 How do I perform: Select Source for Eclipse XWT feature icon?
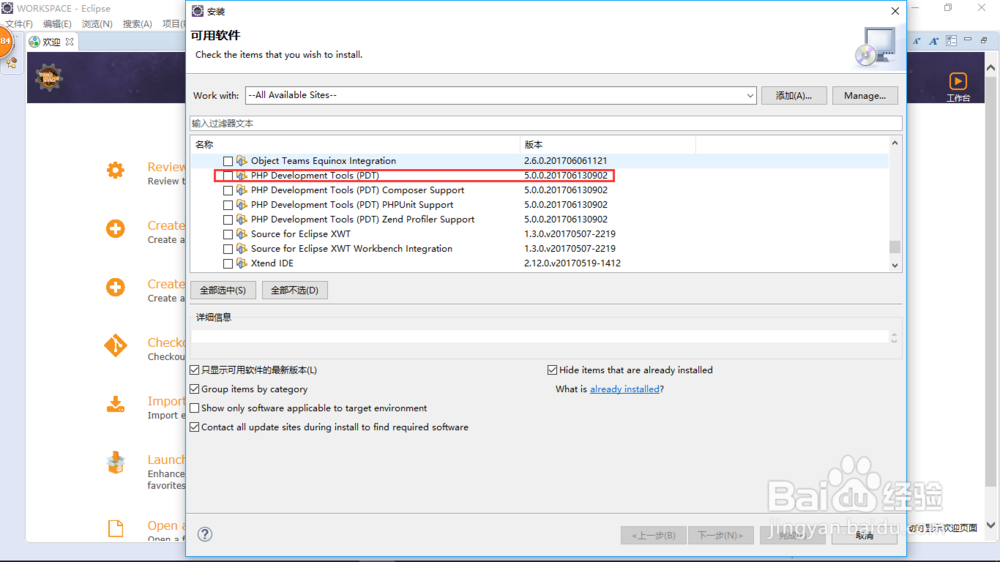(x=242, y=233)
